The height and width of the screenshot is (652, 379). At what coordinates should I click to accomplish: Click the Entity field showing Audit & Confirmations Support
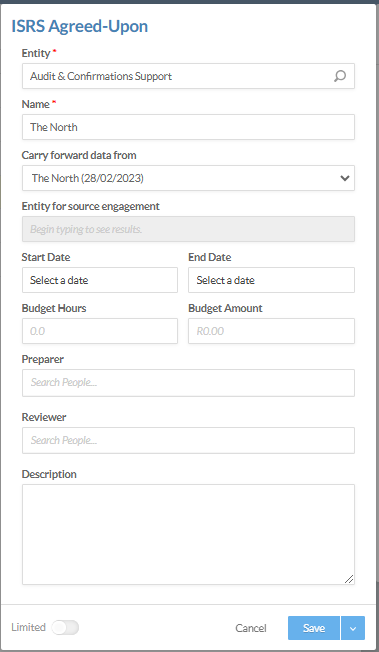tap(188, 76)
